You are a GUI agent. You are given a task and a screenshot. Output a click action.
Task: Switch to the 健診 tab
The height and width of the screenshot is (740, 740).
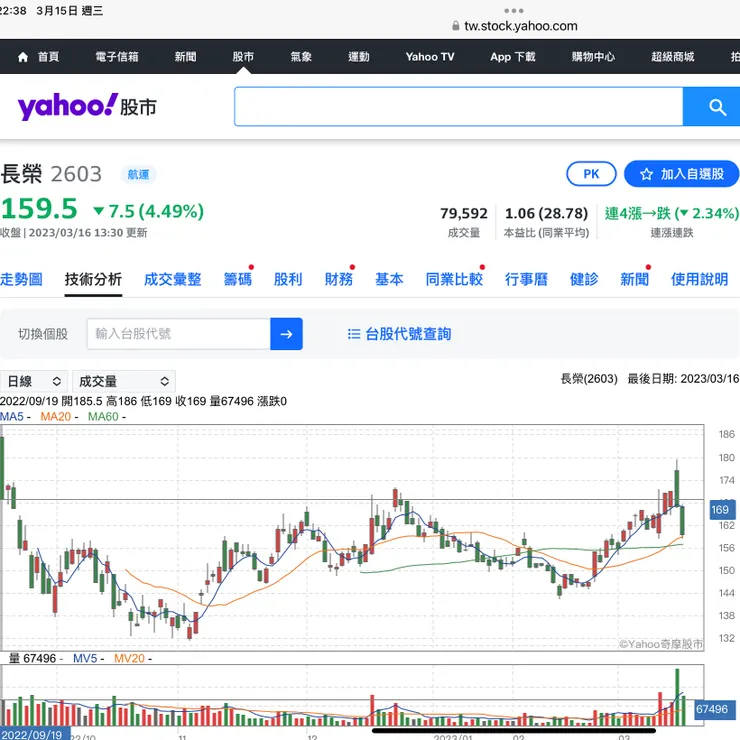[584, 279]
